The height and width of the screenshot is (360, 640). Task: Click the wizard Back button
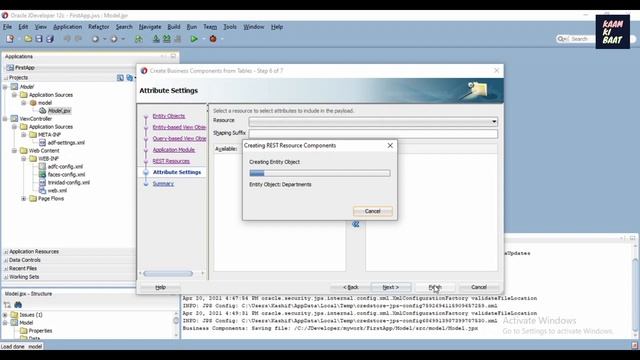point(351,287)
